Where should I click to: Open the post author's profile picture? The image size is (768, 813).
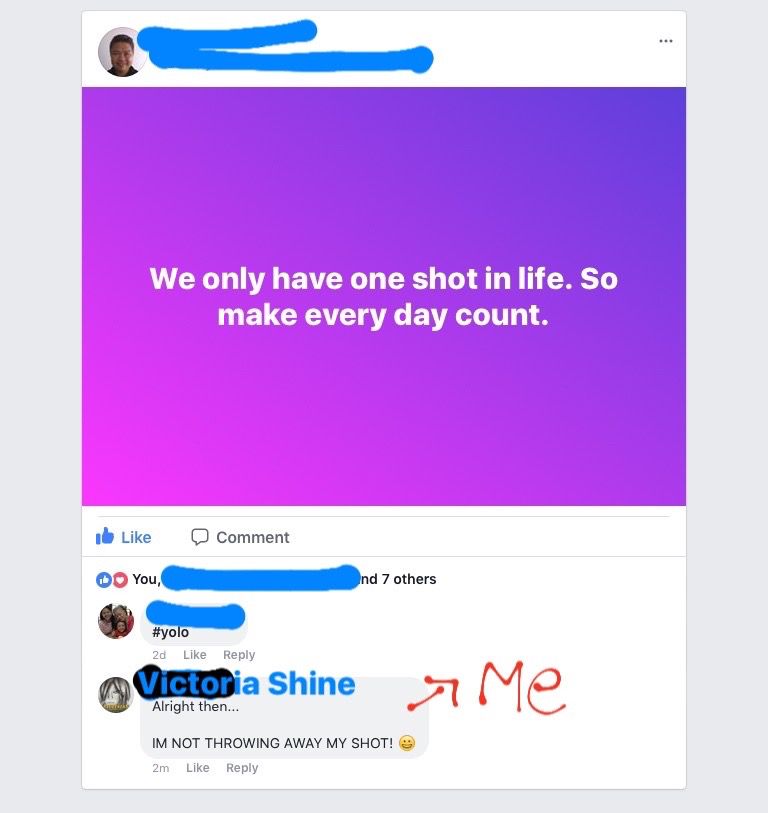122,52
